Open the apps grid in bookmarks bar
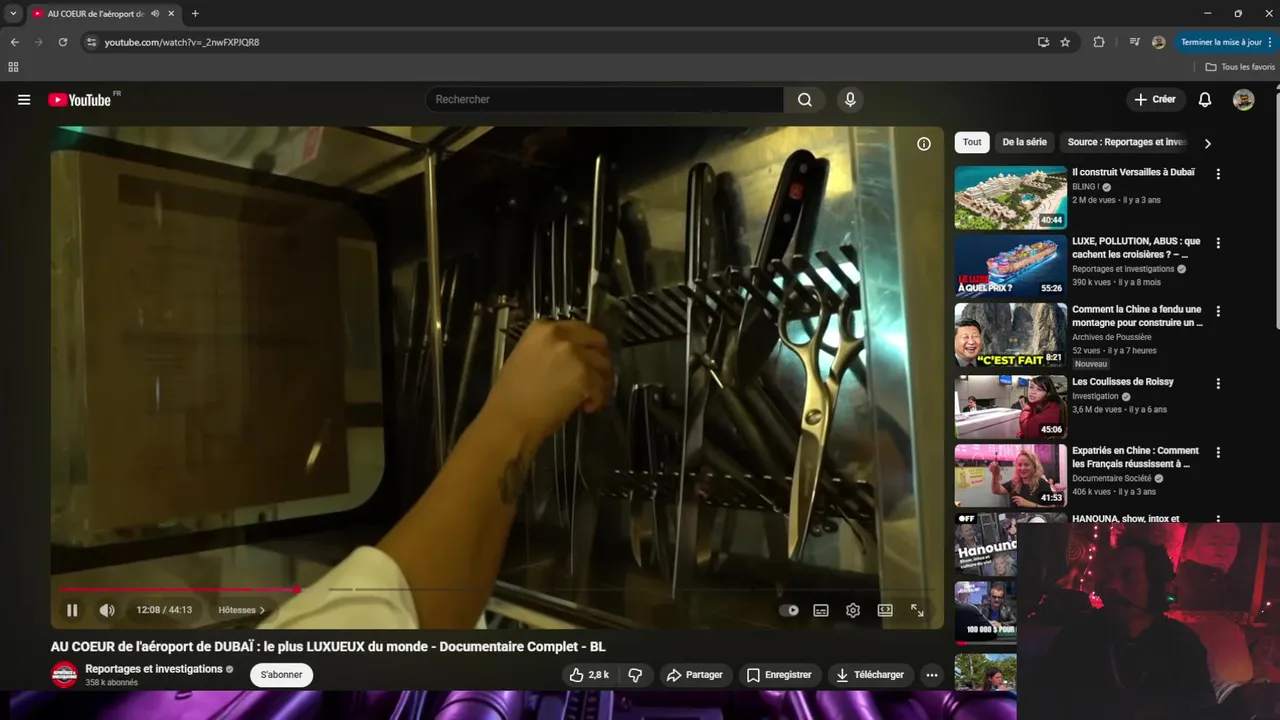This screenshot has width=1280, height=720. (13, 67)
